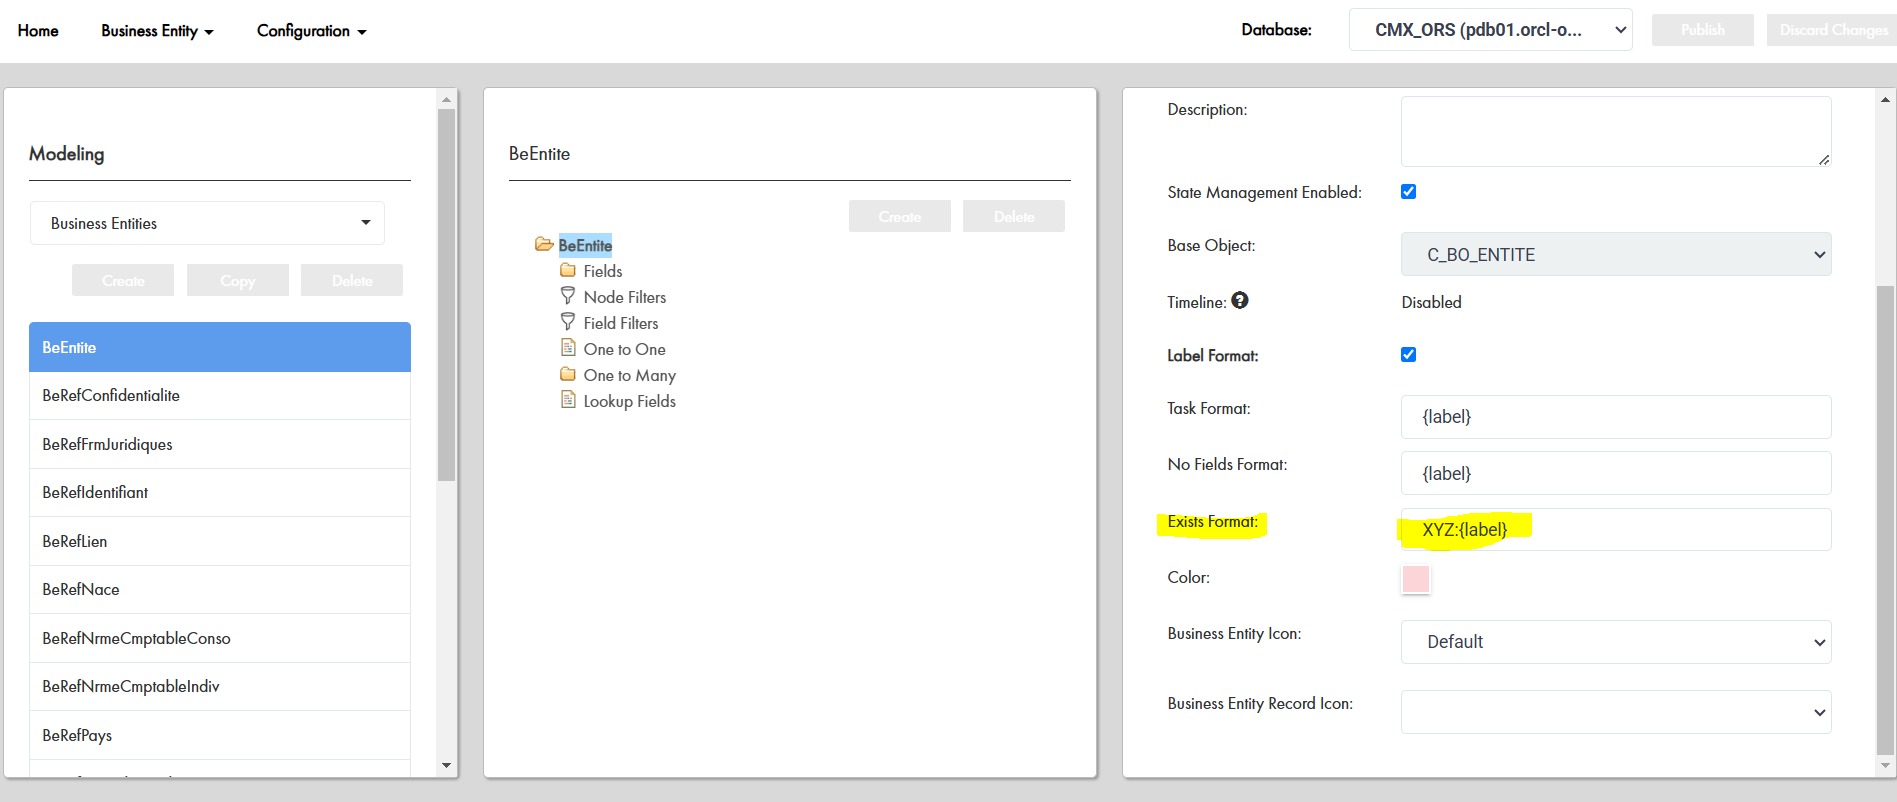Click the Lookup Fields document icon
Viewport: 1897px width, 802px height.
568,400
